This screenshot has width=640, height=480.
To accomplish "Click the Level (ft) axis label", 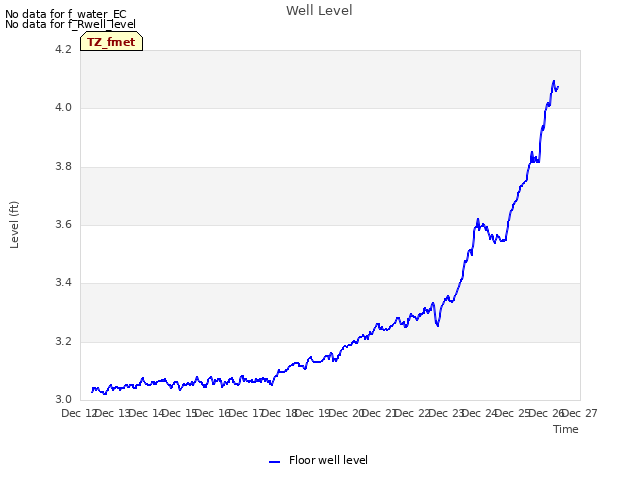I will tap(14, 224).
